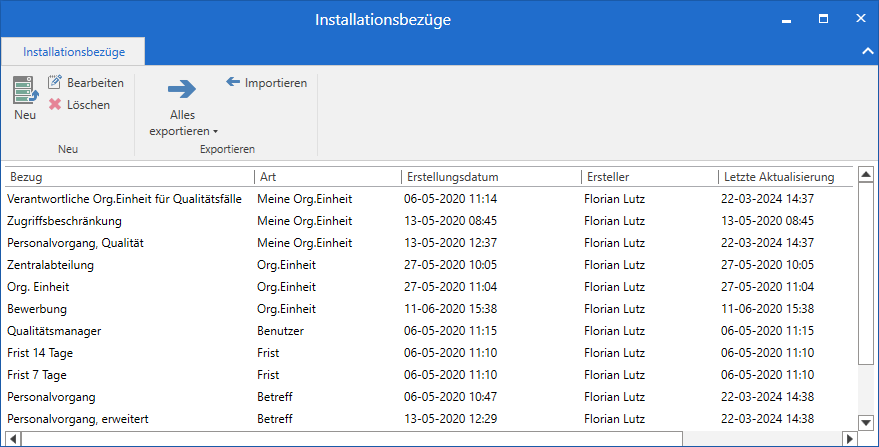879x447 pixels.
Task: Select the Frist 14 Tage row
Action: pyautogui.click(x=40, y=353)
